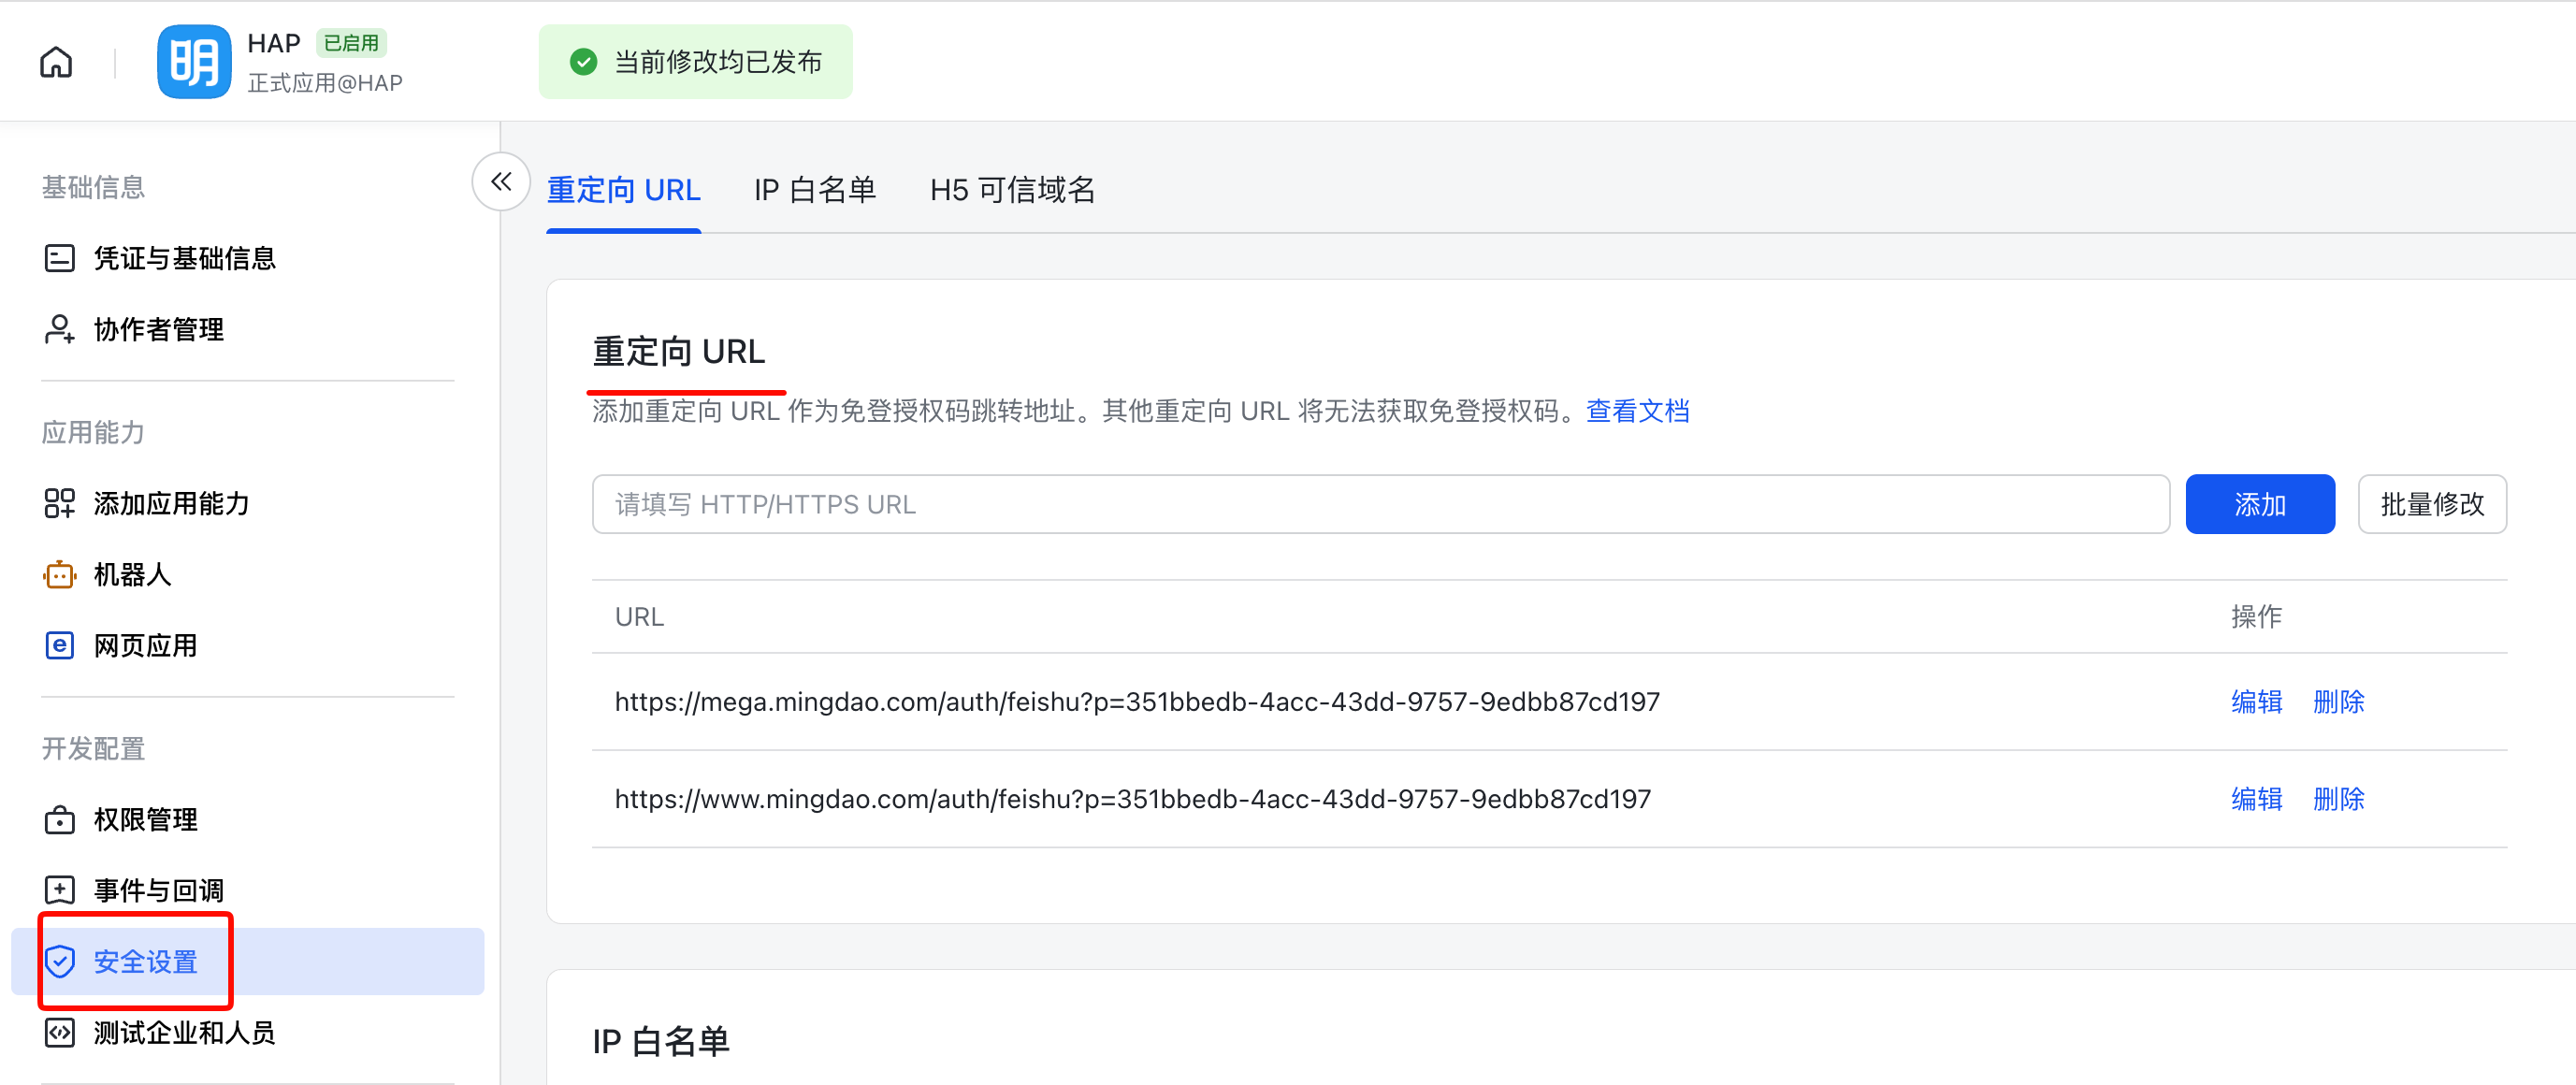Click the HAP app name
This screenshot has width=2576, height=1085.
pos(273,43)
